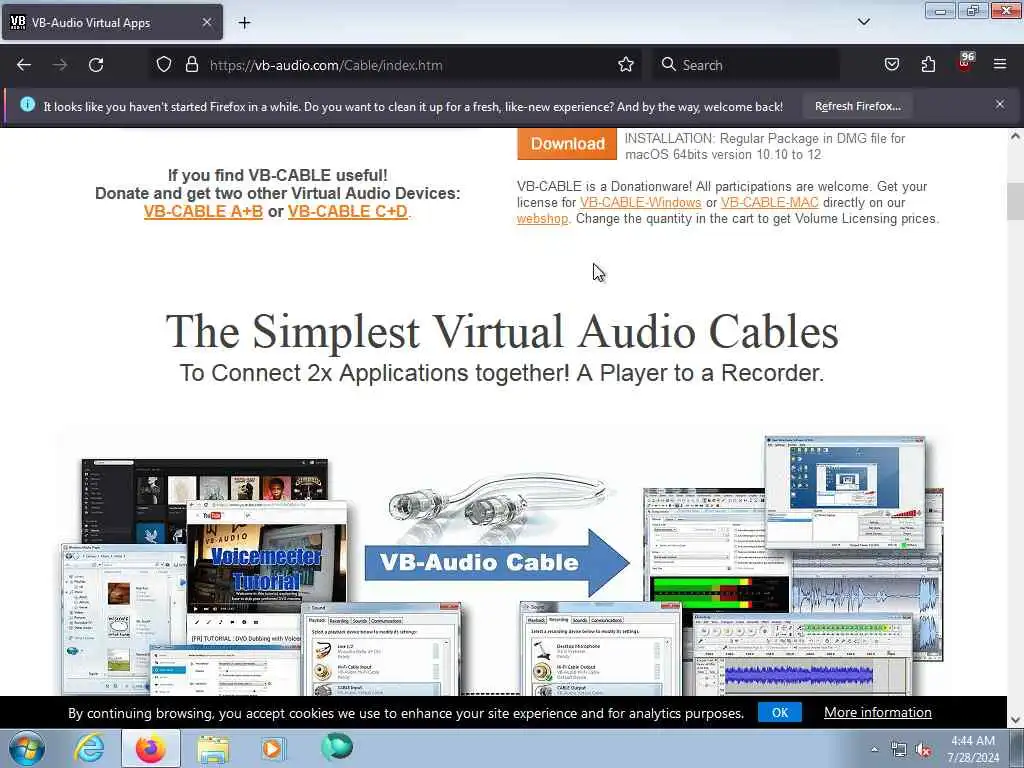Open Windows Explorer folder taskbar icon
Image resolution: width=1024 pixels, height=768 pixels.
(213, 749)
